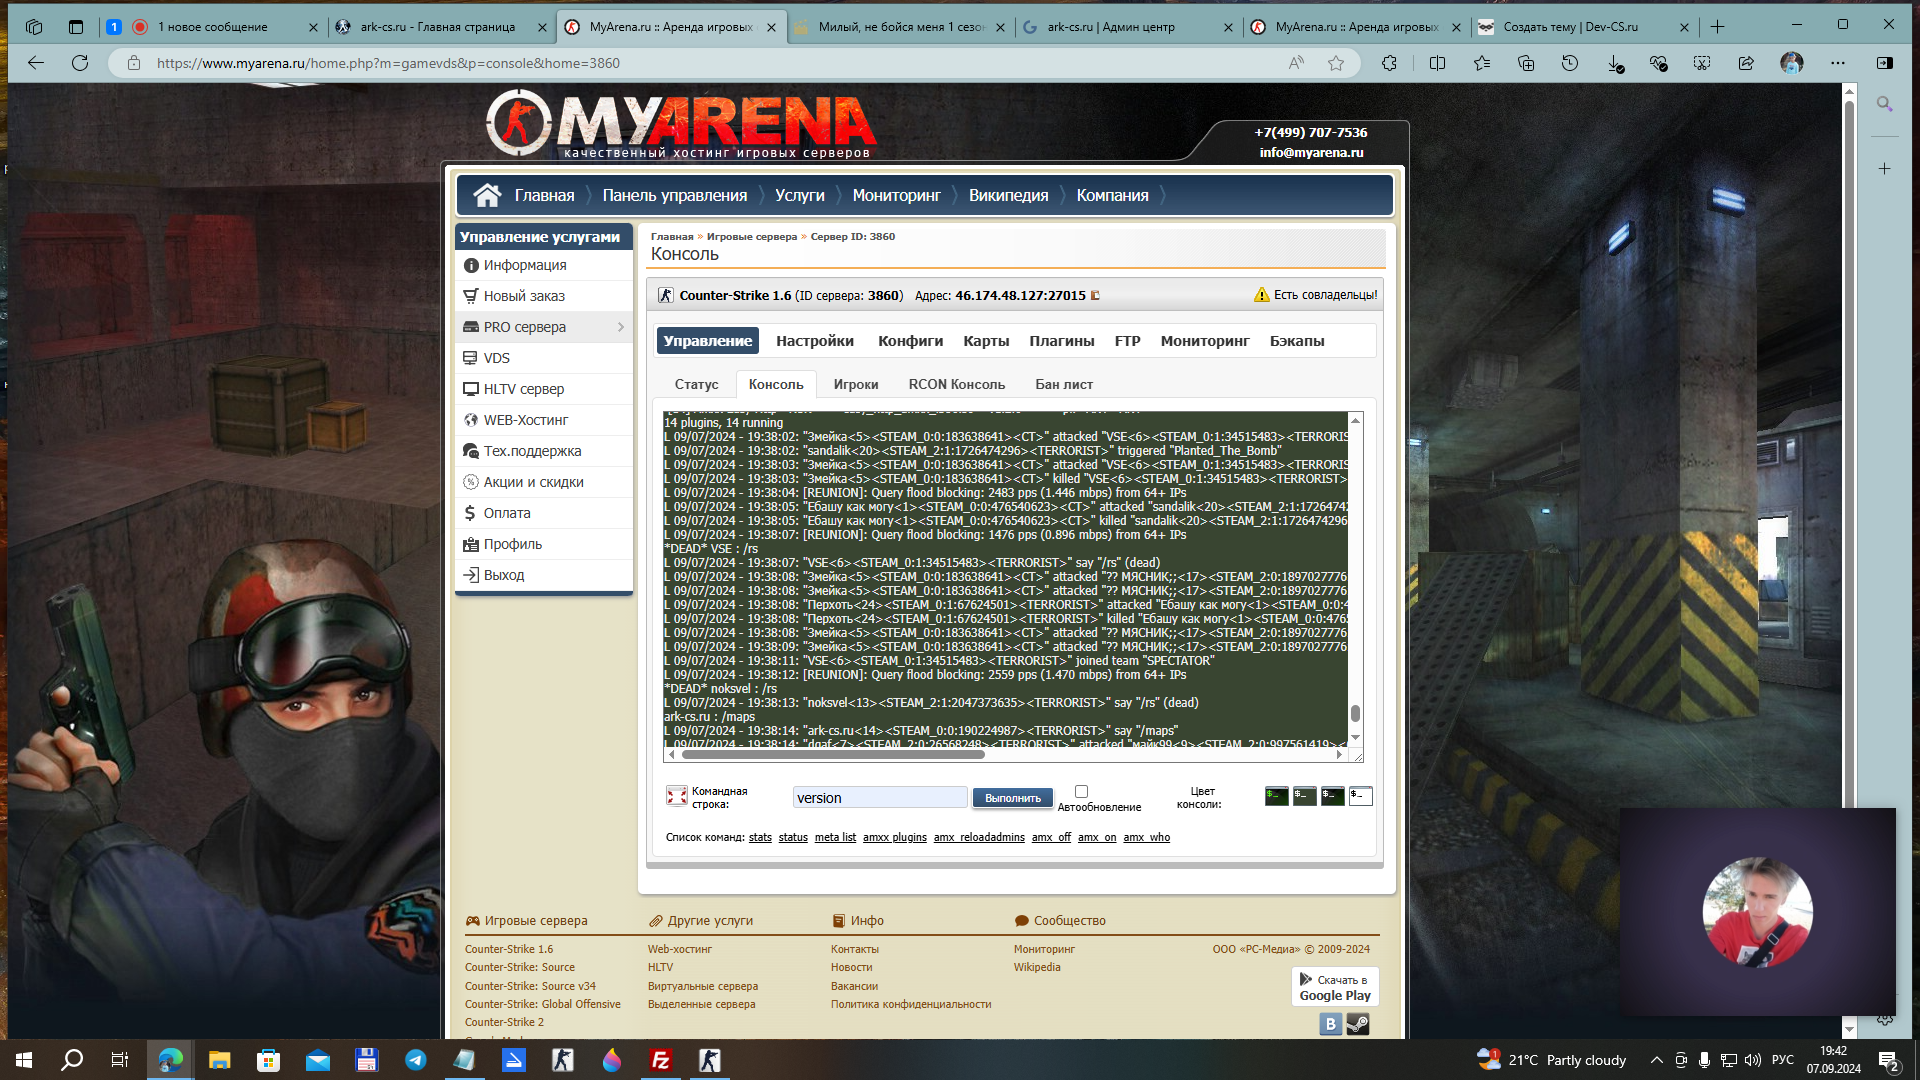This screenshot has width=1920, height=1080.
Task: Click the 'meta list' command link
Action: coord(835,838)
